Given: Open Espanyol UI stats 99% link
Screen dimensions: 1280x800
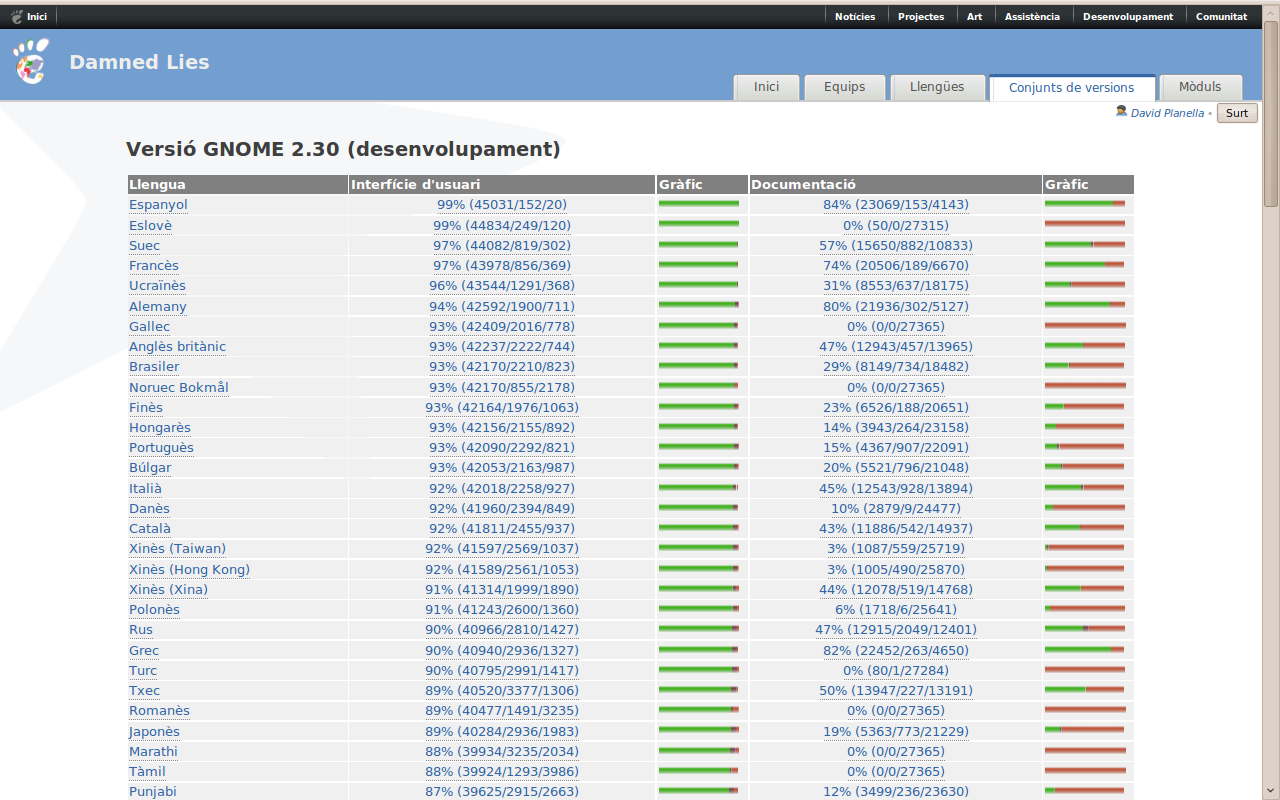Looking at the screenshot, I should click(501, 205).
